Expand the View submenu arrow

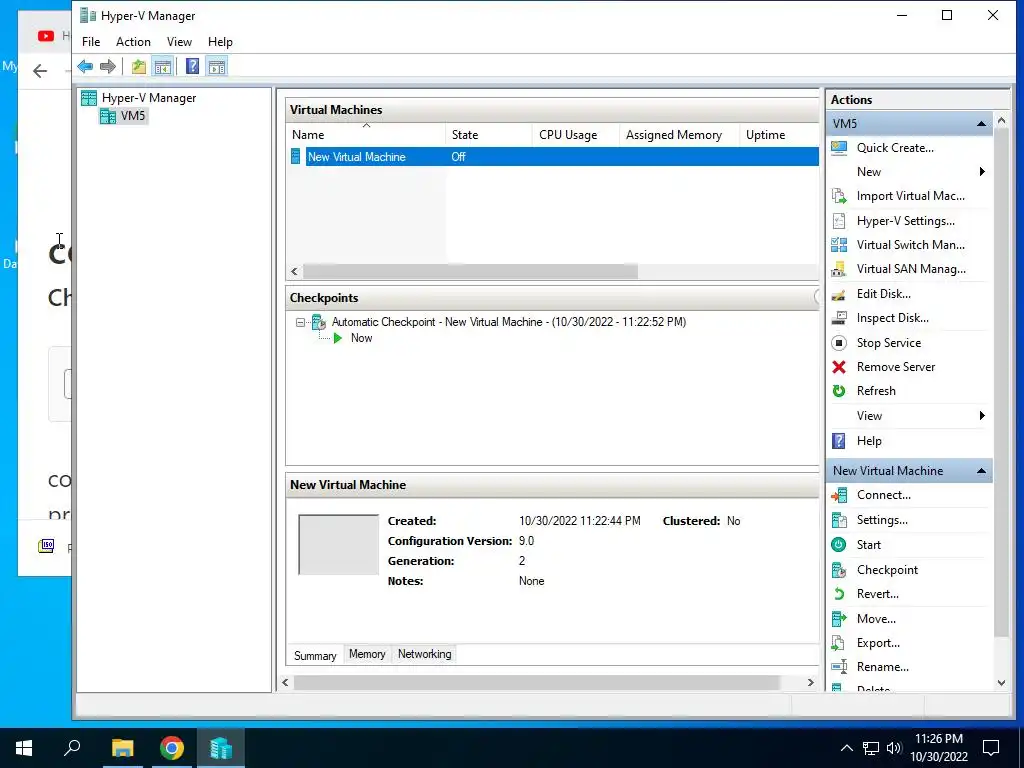982,416
